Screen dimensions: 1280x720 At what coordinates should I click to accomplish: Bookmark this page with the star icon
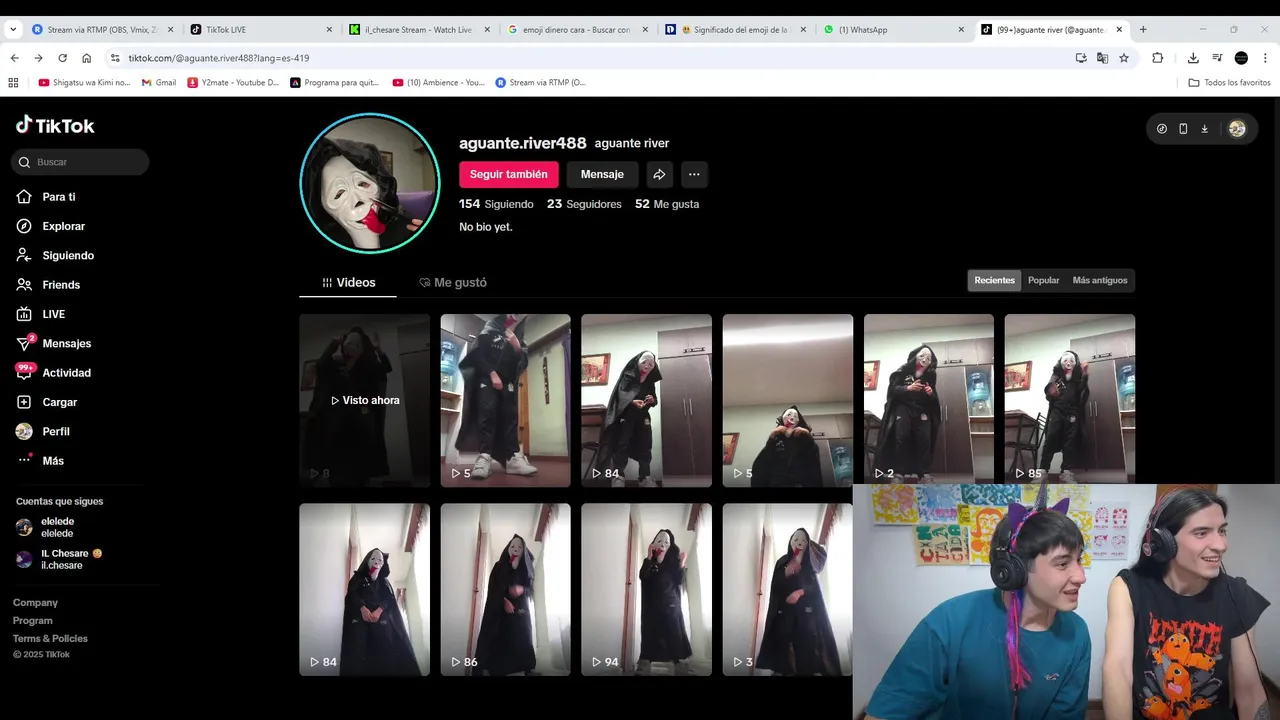pyautogui.click(x=1124, y=58)
